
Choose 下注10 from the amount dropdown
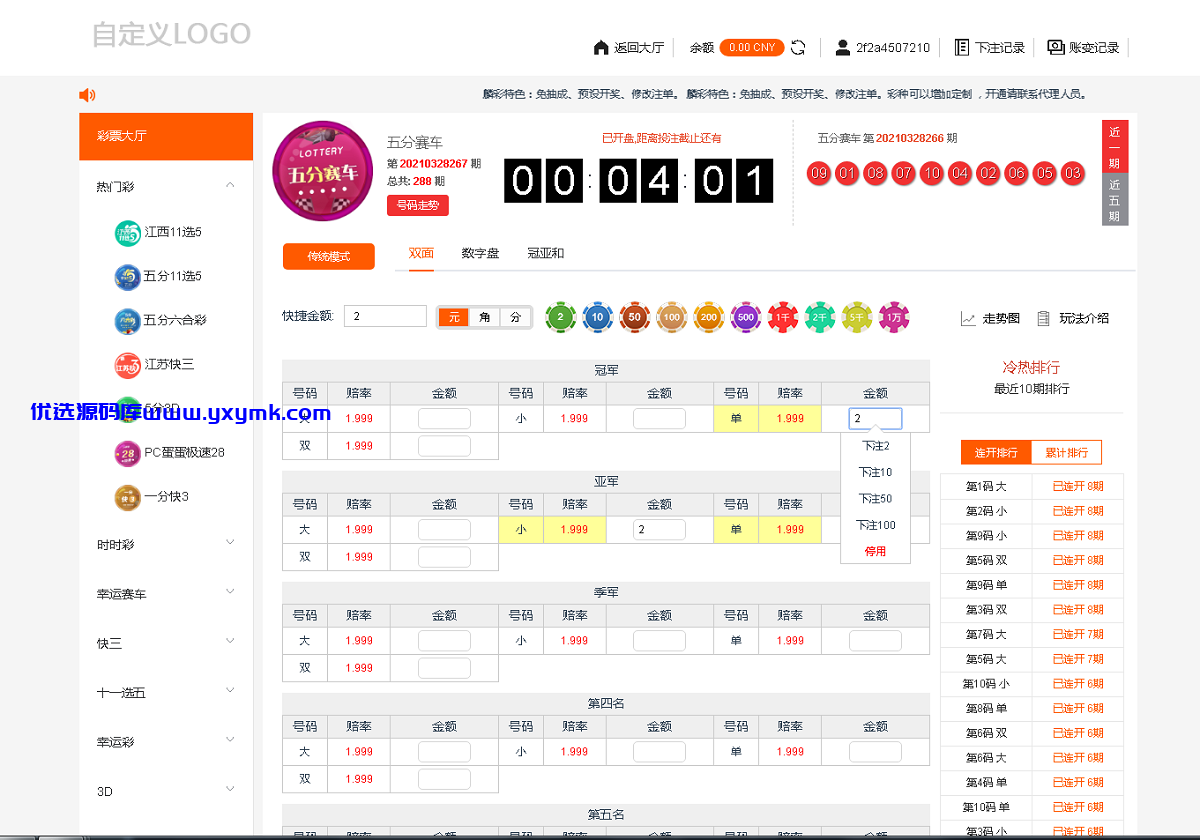point(876,472)
